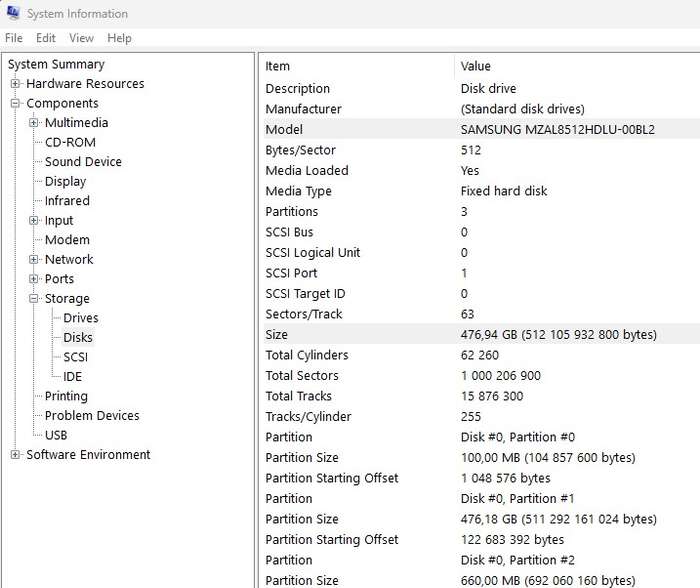Click the 1 048 576 bytes offset value
The width and height of the screenshot is (700, 588).
point(505,478)
